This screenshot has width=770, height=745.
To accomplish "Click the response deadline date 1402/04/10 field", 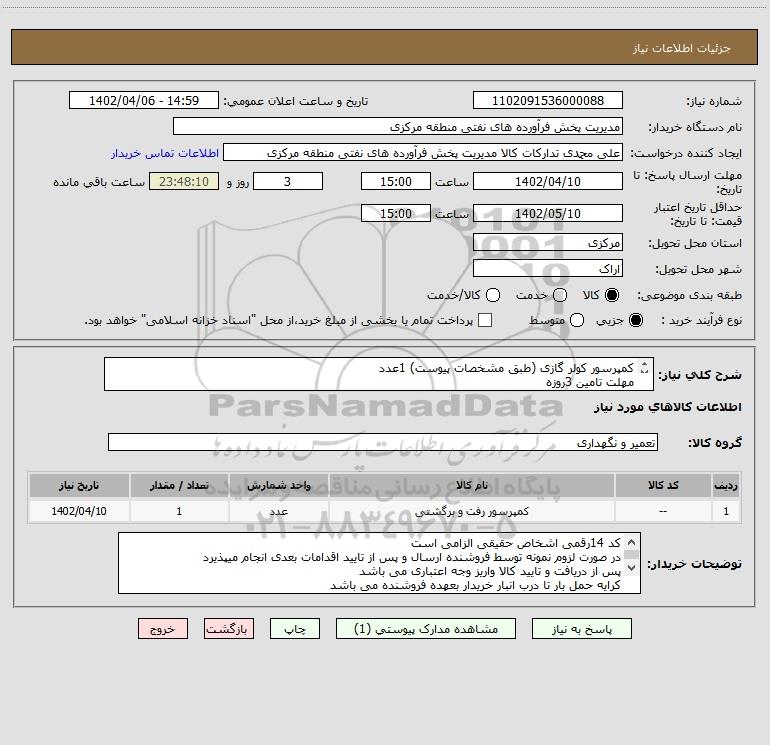I will (x=548, y=181).
